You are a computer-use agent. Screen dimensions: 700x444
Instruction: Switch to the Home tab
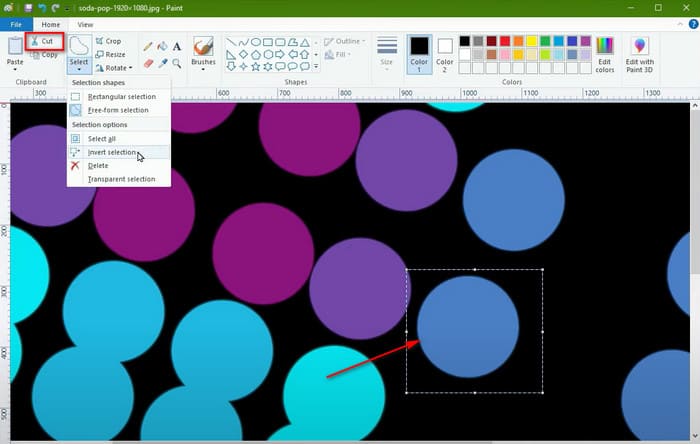[x=50, y=25]
